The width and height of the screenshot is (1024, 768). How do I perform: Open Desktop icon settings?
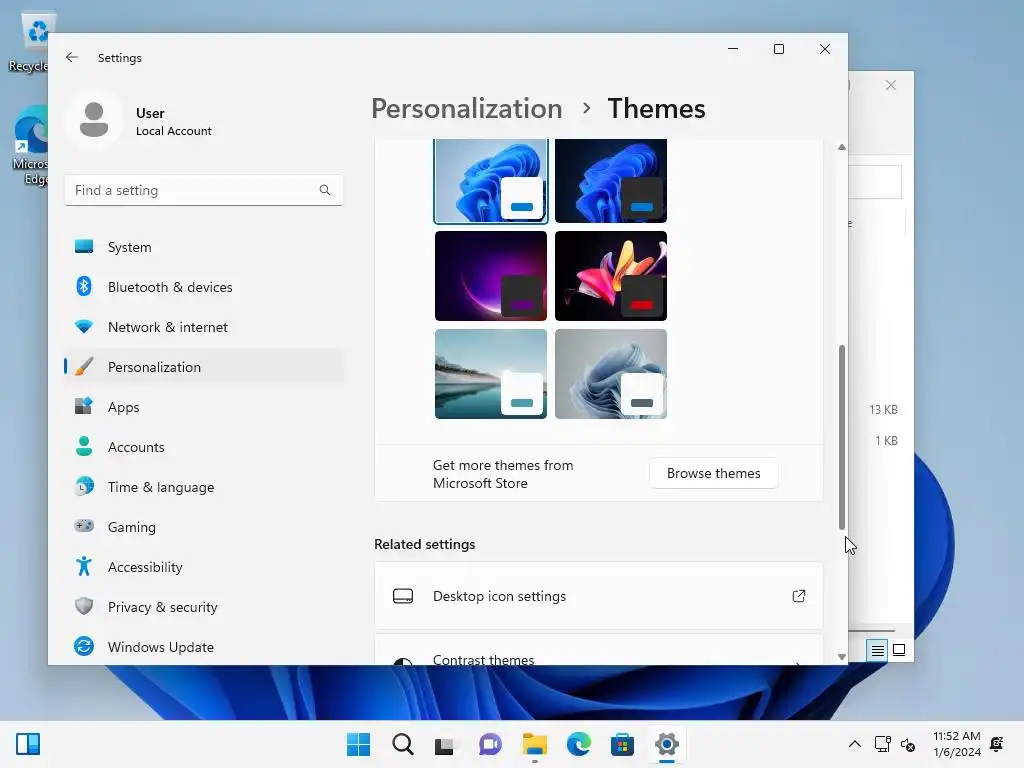pos(598,596)
